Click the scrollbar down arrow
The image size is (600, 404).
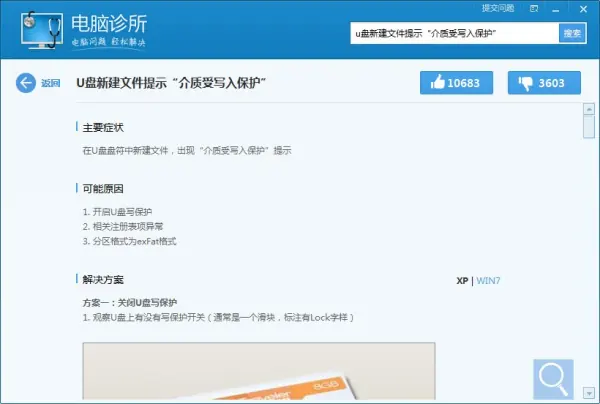pos(589,392)
